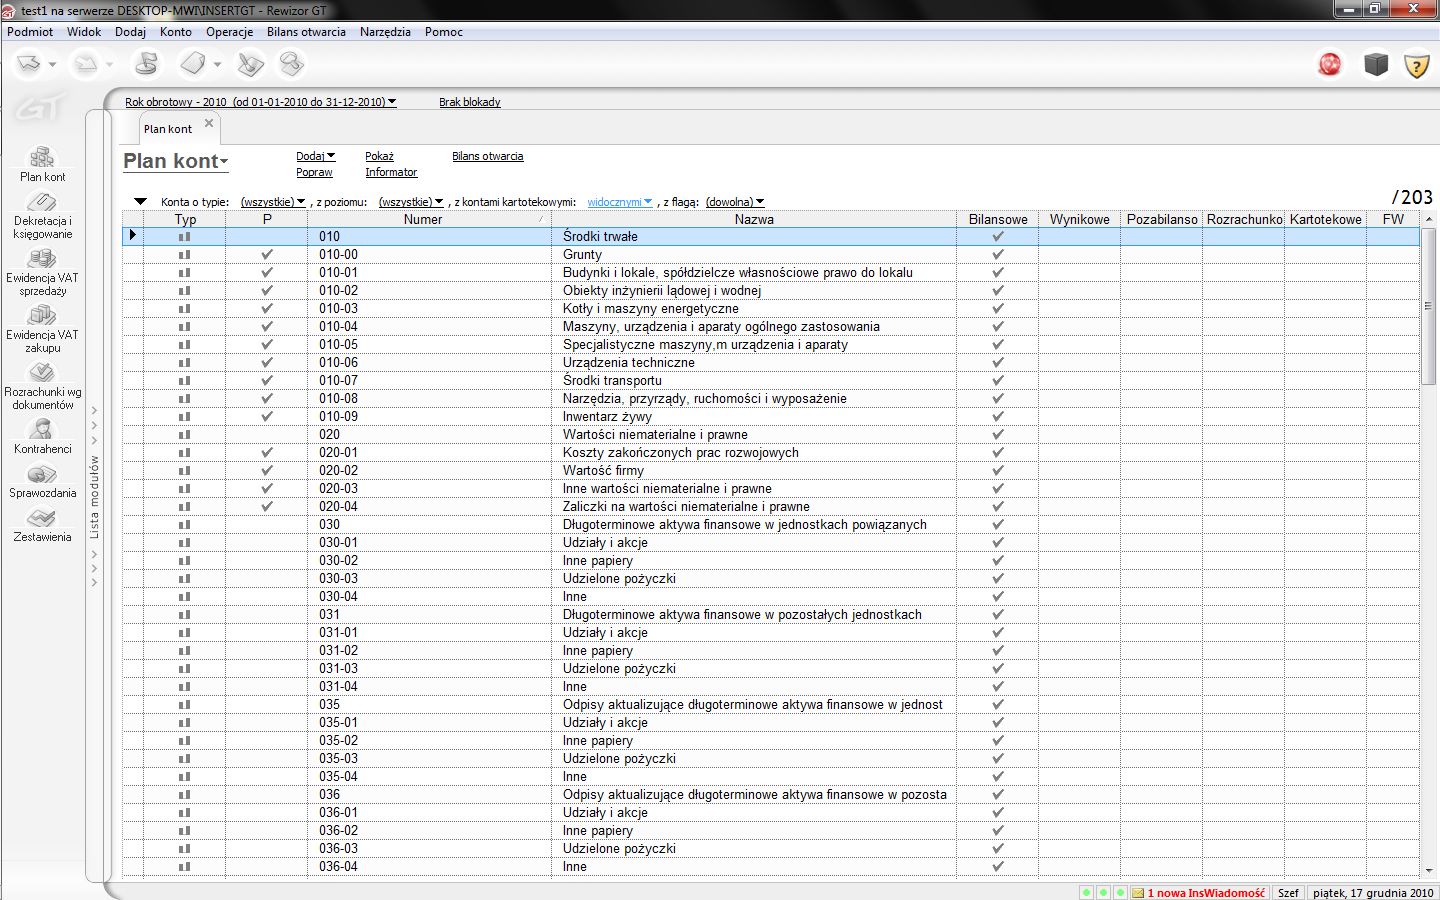1440x900 pixels.
Task: Open Ewidencja VAT zakupu module
Action: 42,330
